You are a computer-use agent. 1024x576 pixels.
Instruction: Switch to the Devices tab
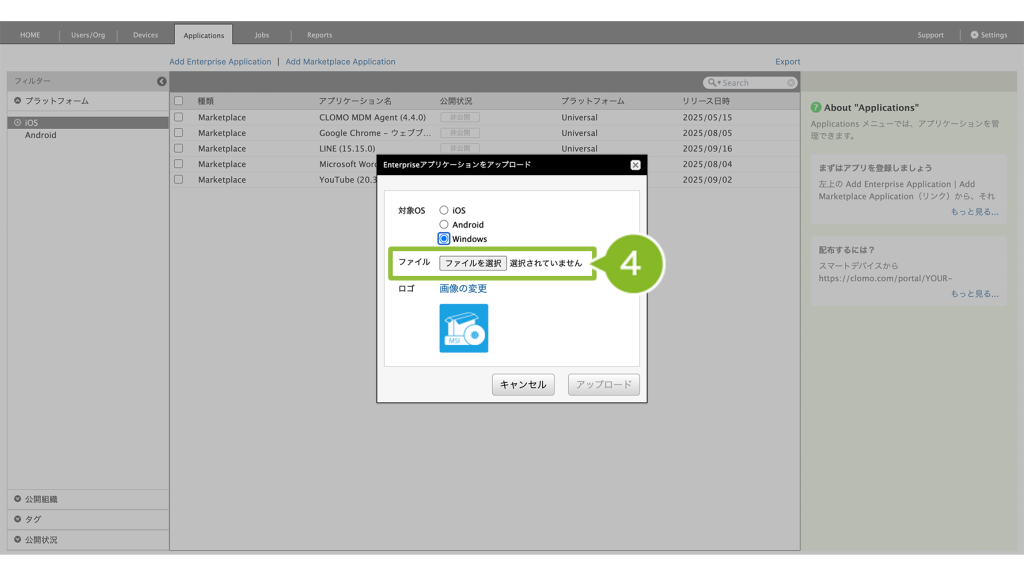145,35
